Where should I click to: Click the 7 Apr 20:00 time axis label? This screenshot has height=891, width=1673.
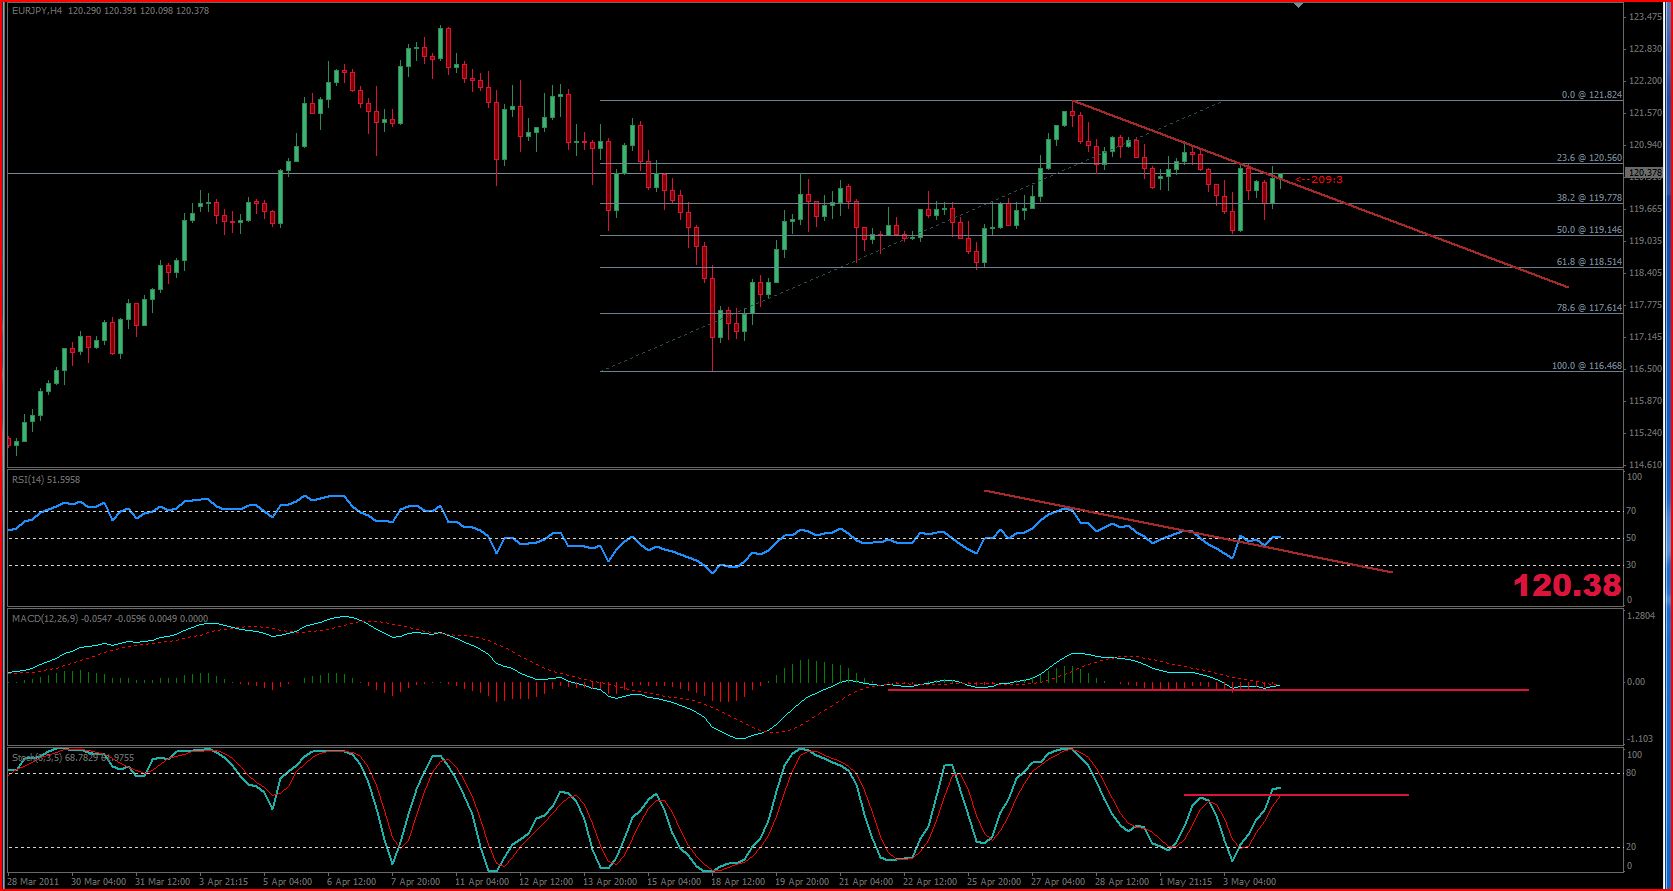(x=415, y=882)
